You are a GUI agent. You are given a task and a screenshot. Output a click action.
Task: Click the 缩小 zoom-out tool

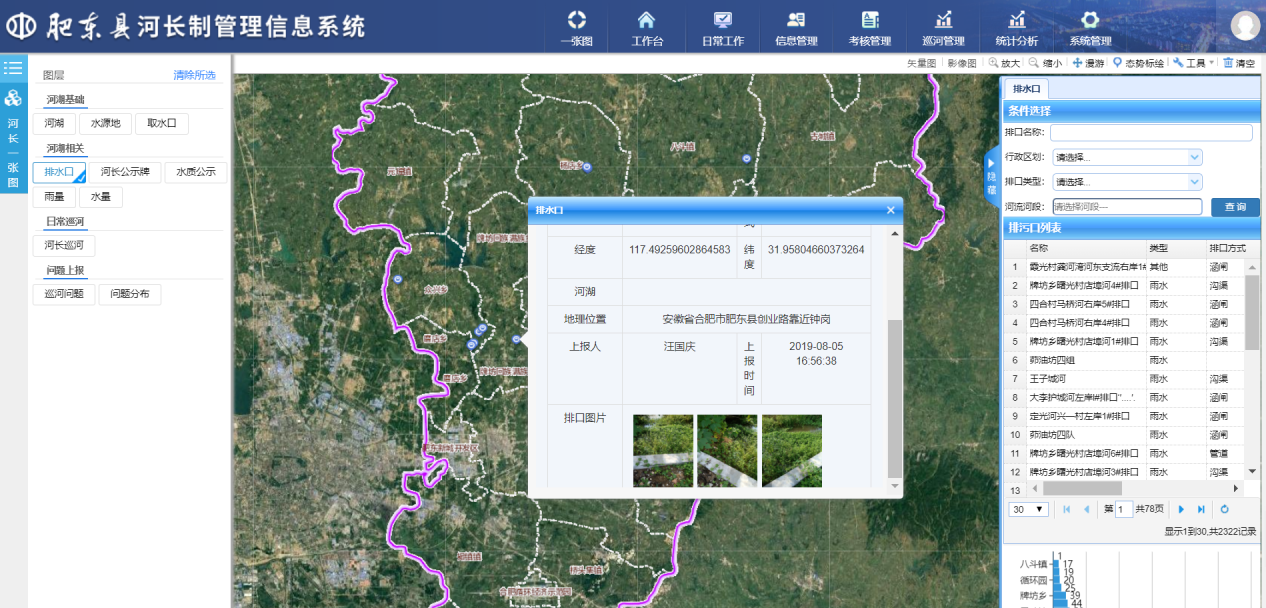[1046, 63]
